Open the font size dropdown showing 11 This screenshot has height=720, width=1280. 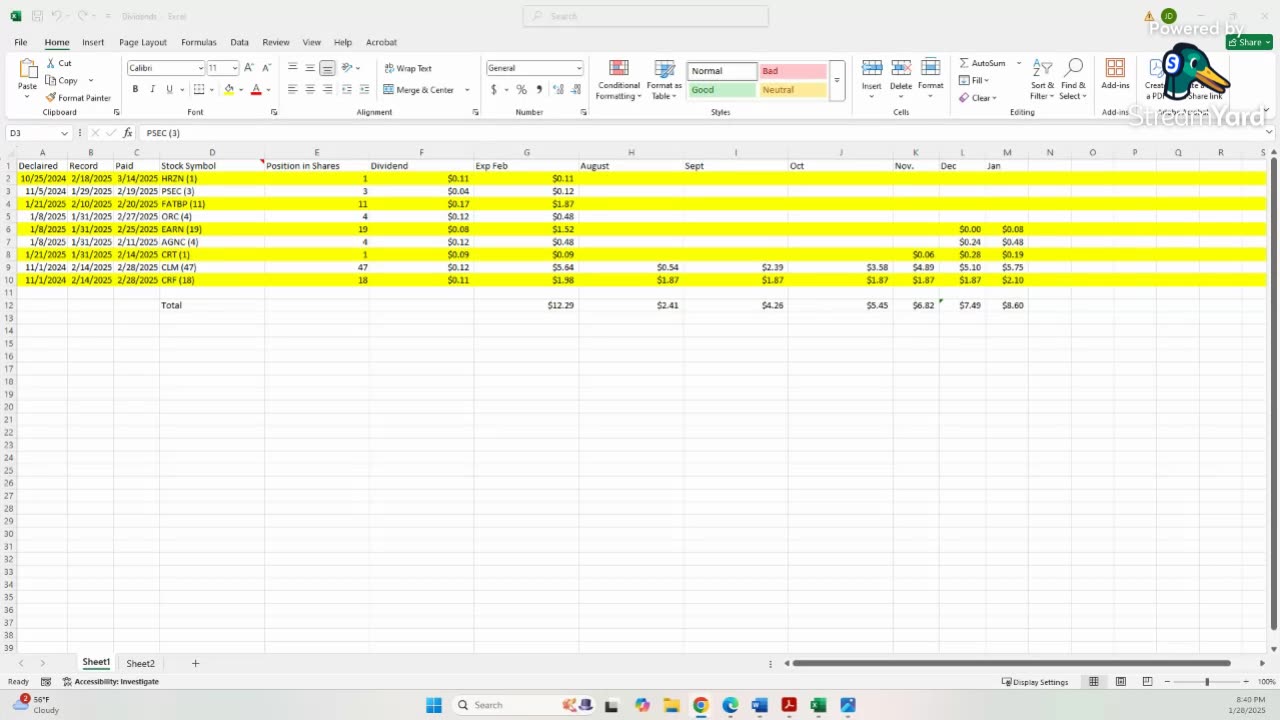235,68
